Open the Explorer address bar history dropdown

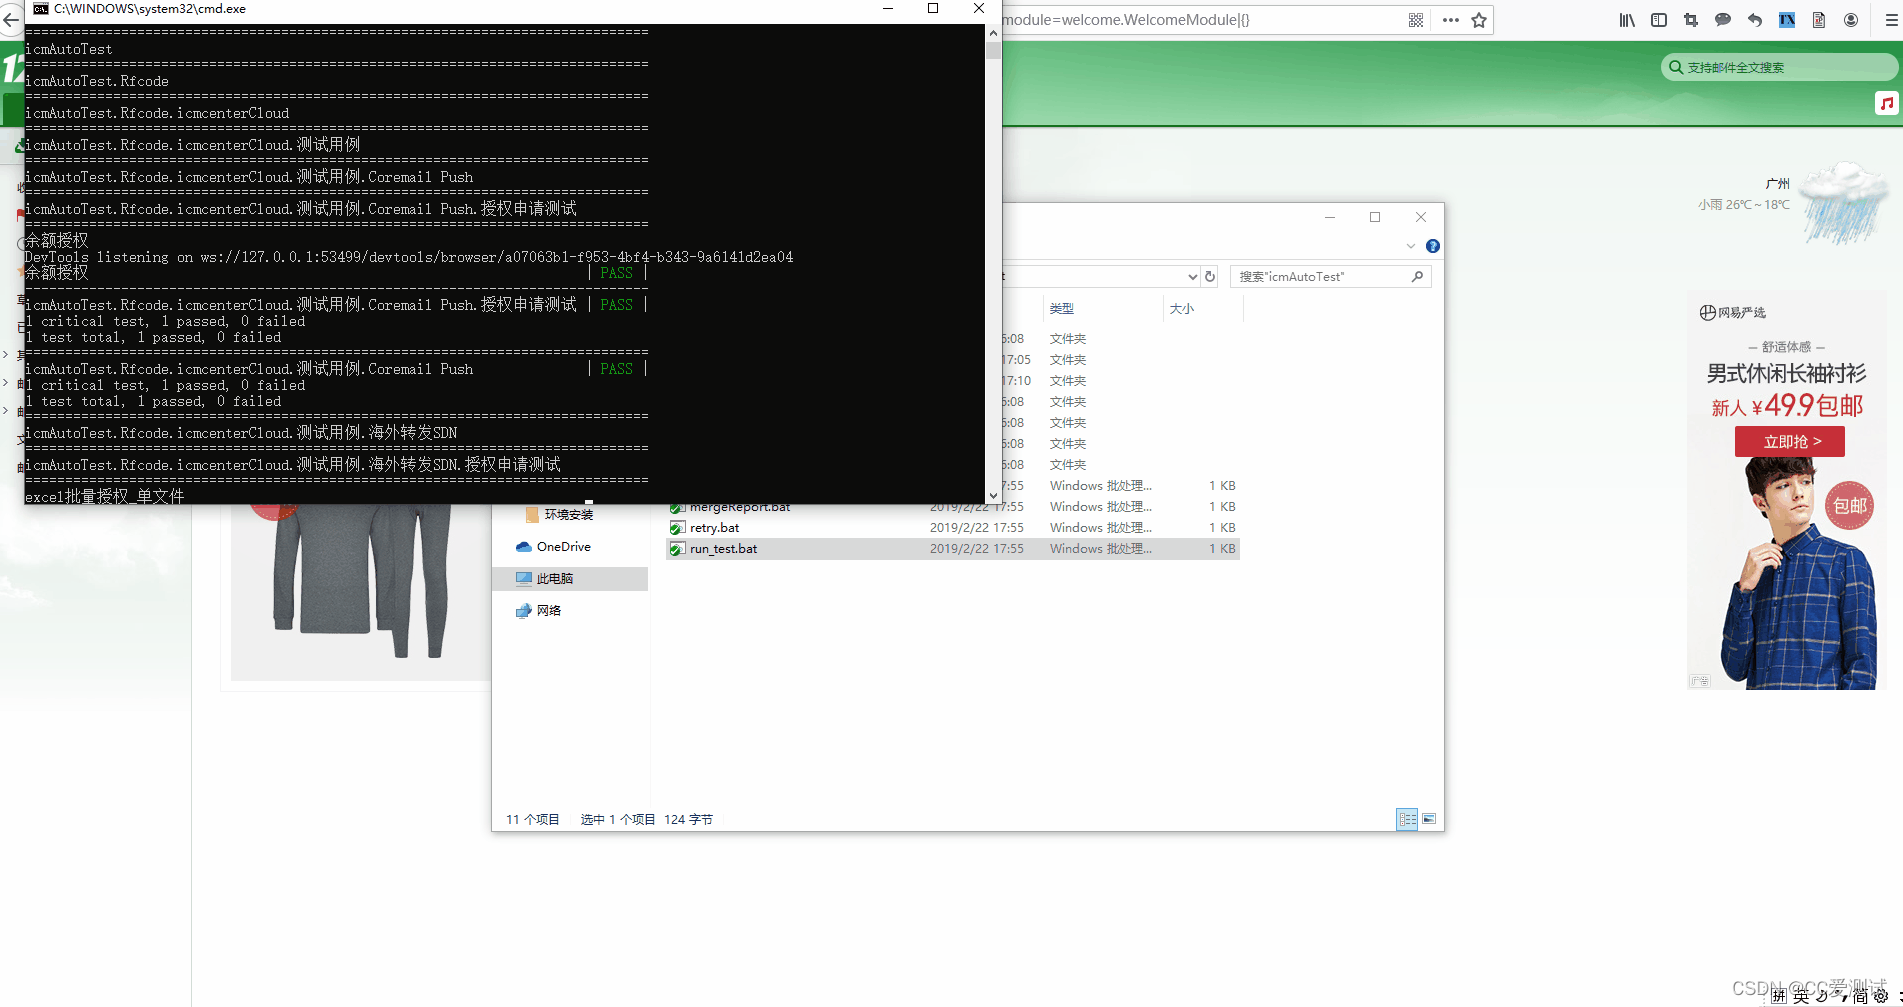point(1192,277)
